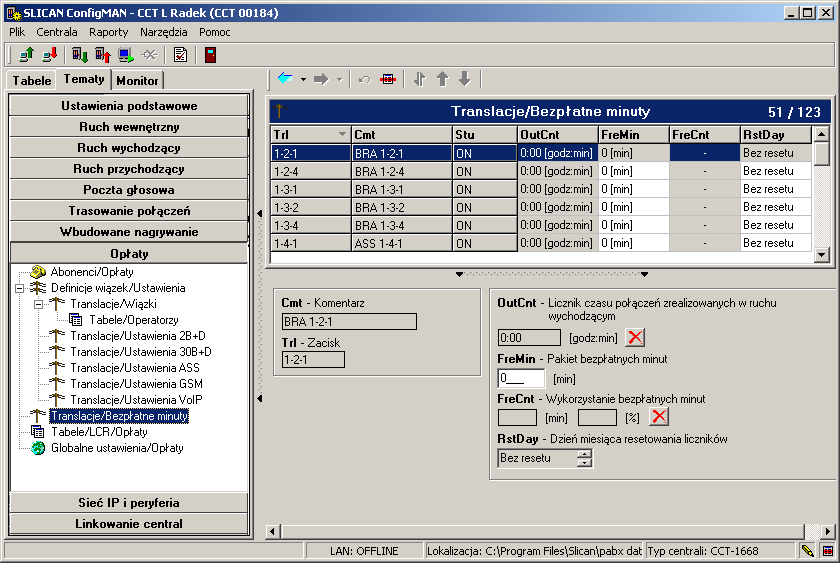Click 1-2-4 cell in Trl column
The image size is (840, 563).
(x=311, y=171)
